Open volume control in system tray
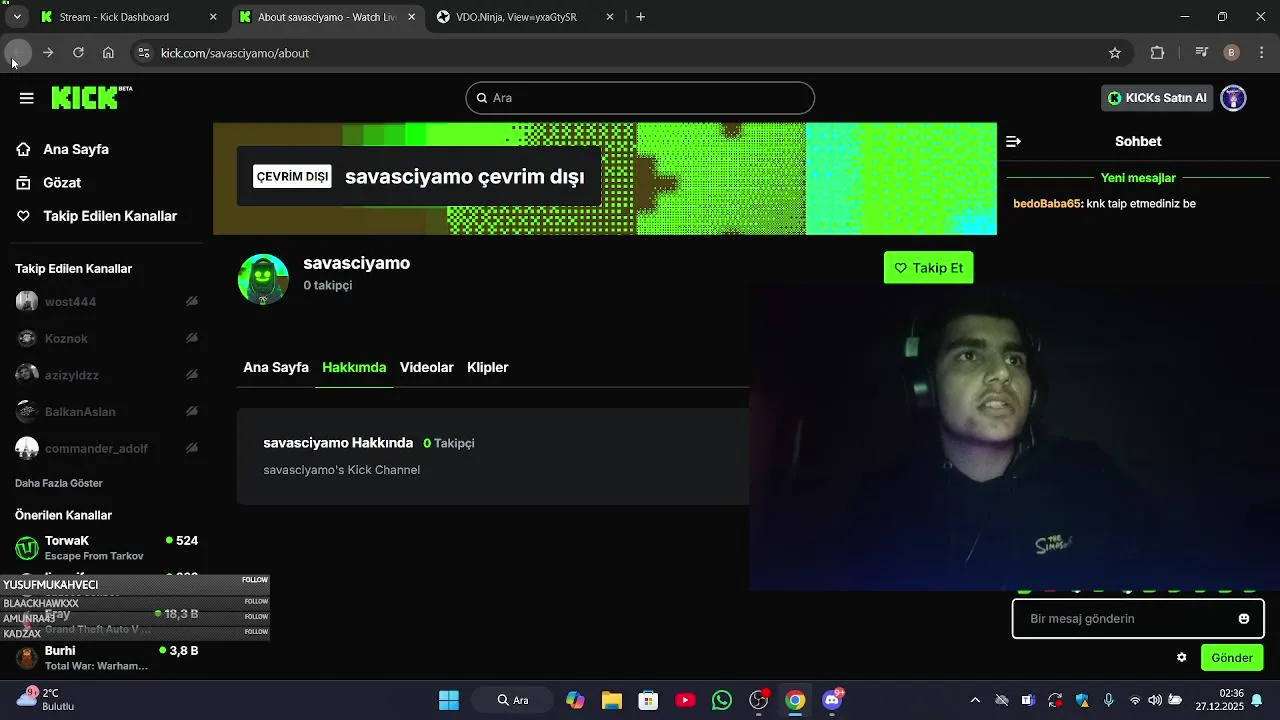The width and height of the screenshot is (1280, 720). click(x=1155, y=700)
